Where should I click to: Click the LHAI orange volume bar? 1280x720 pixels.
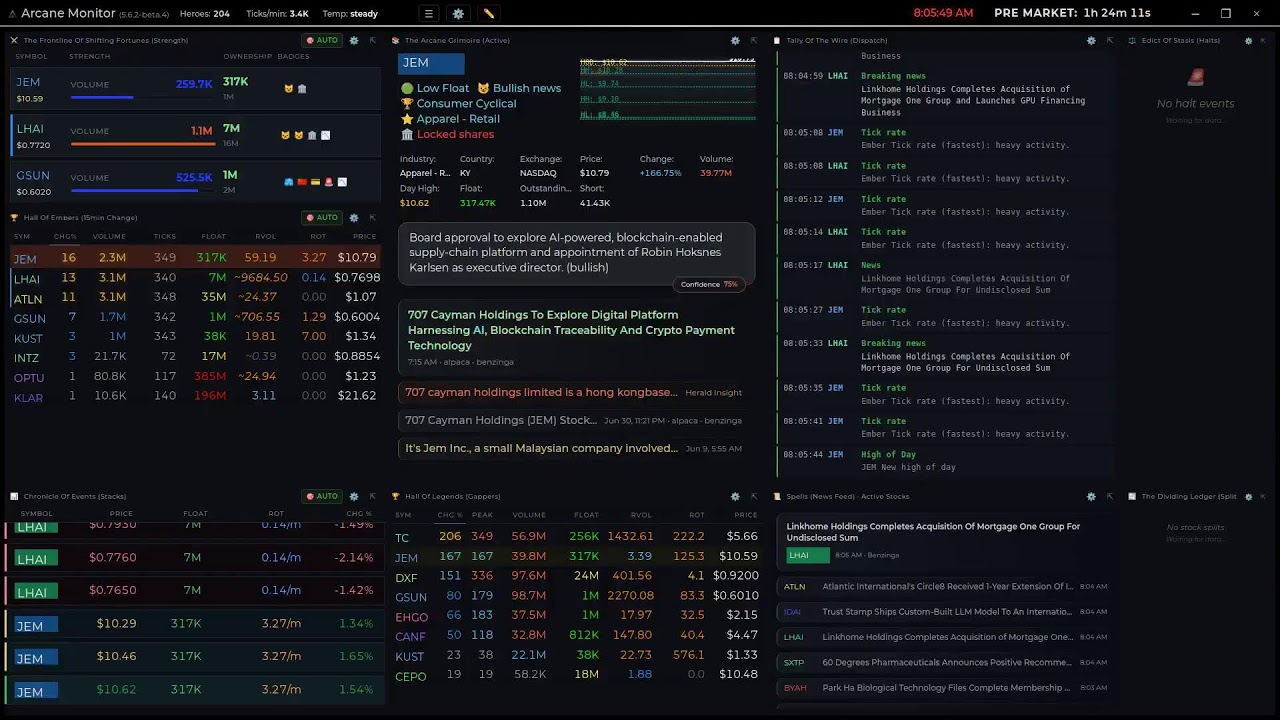click(141, 144)
